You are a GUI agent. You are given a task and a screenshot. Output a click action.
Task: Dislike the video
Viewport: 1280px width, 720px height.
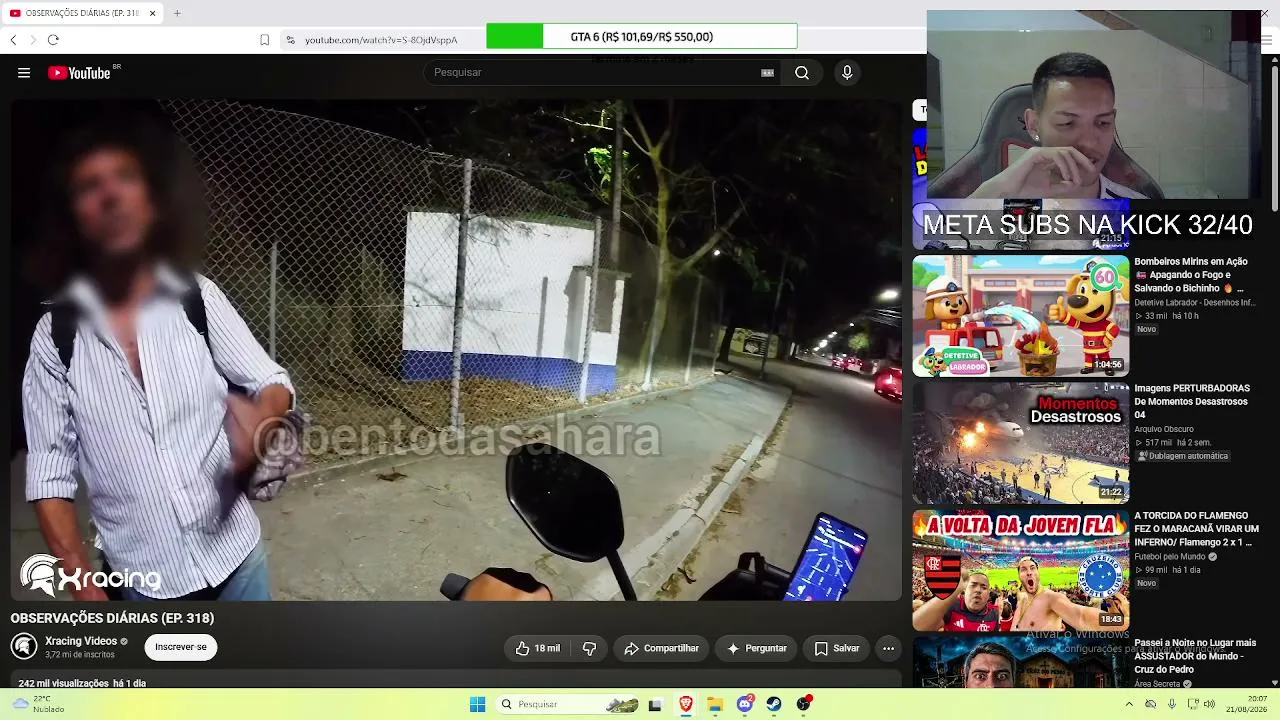[x=589, y=648]
